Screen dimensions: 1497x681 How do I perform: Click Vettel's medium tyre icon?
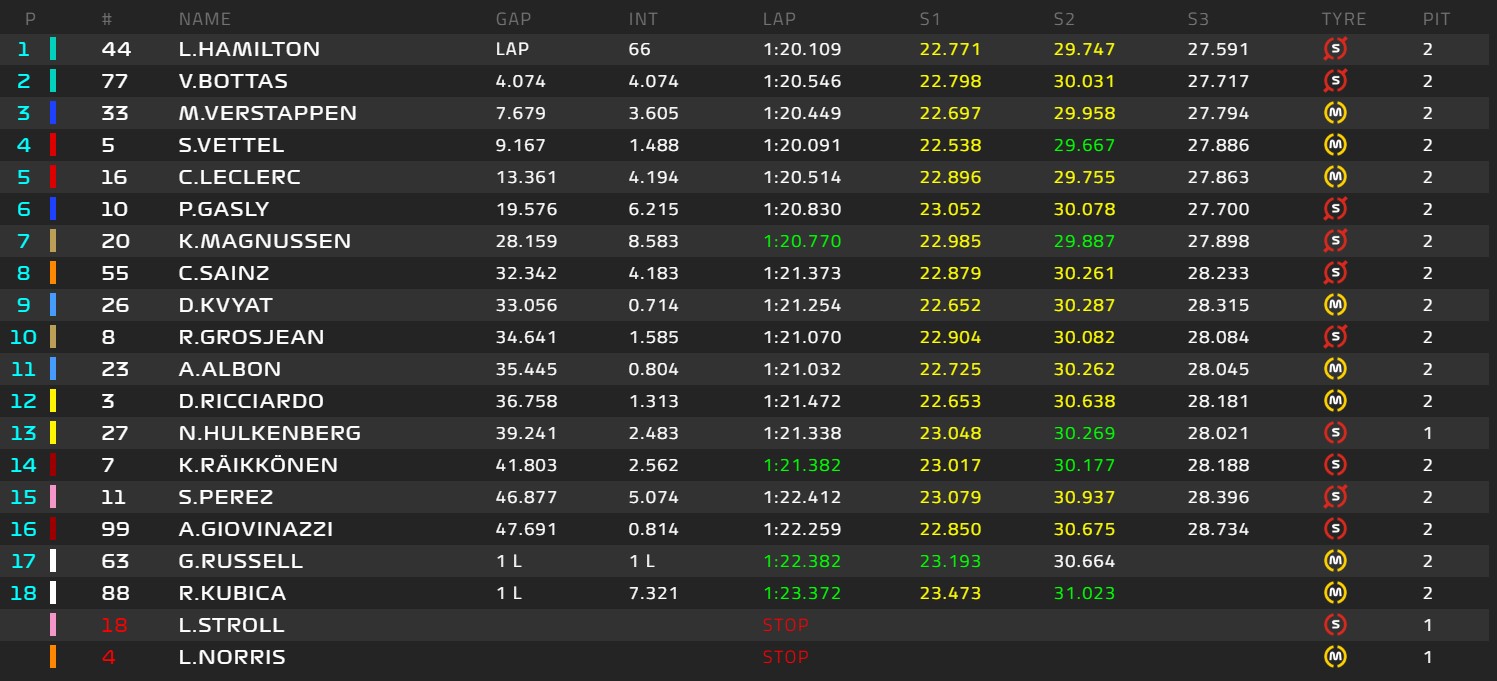point(1334,145)
